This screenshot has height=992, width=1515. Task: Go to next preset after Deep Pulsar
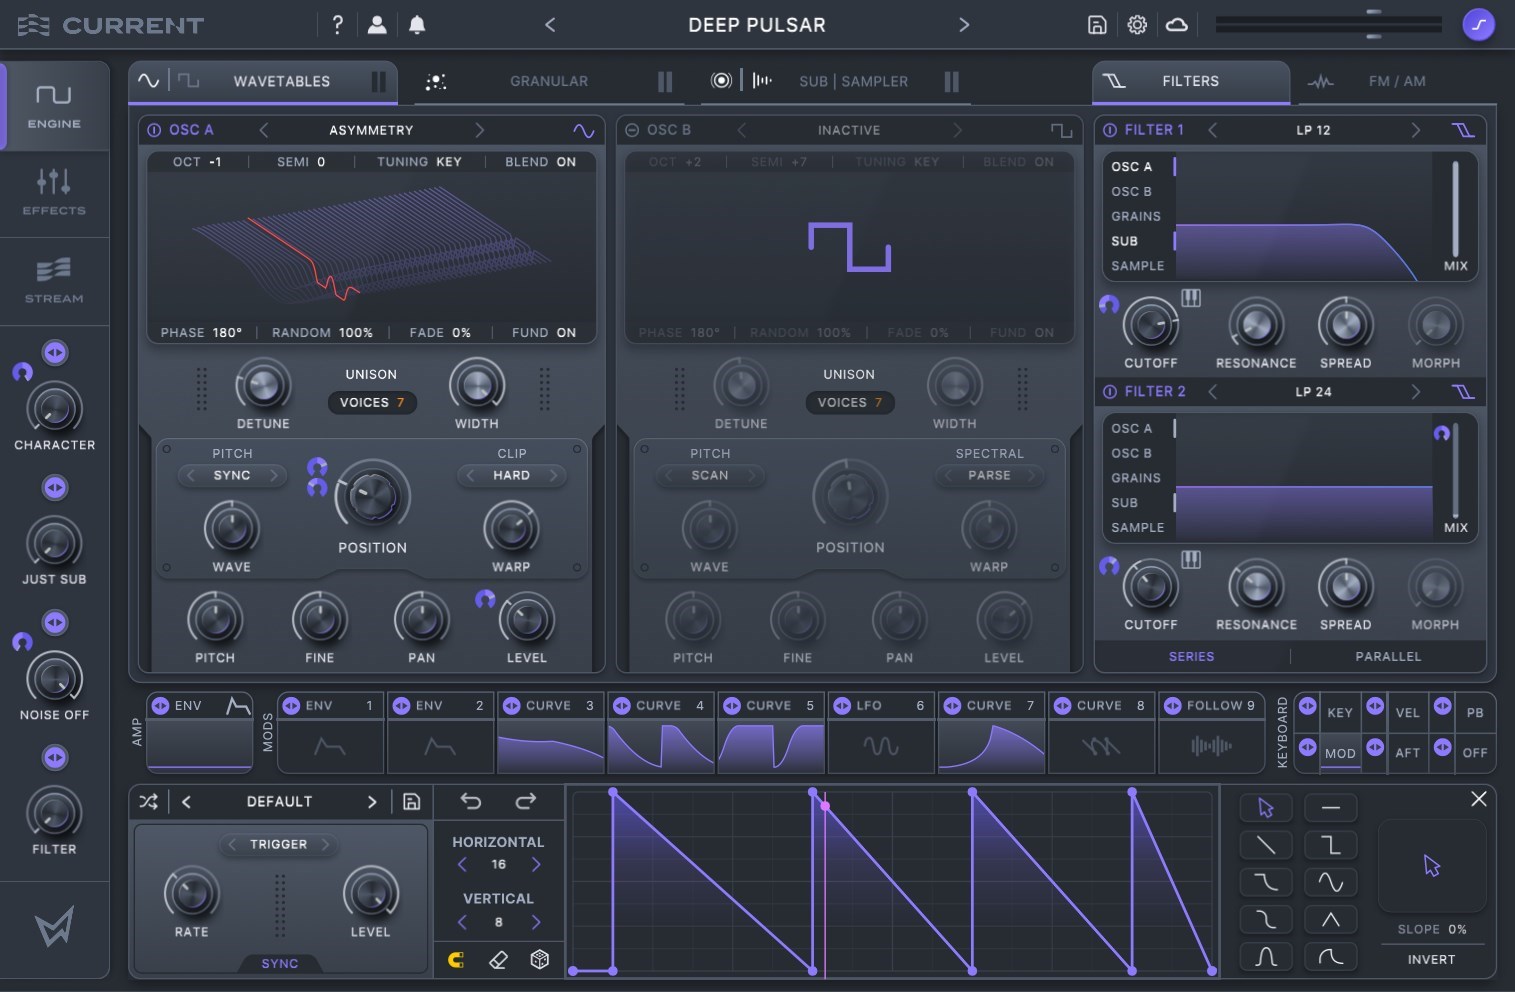click(964, 25)
